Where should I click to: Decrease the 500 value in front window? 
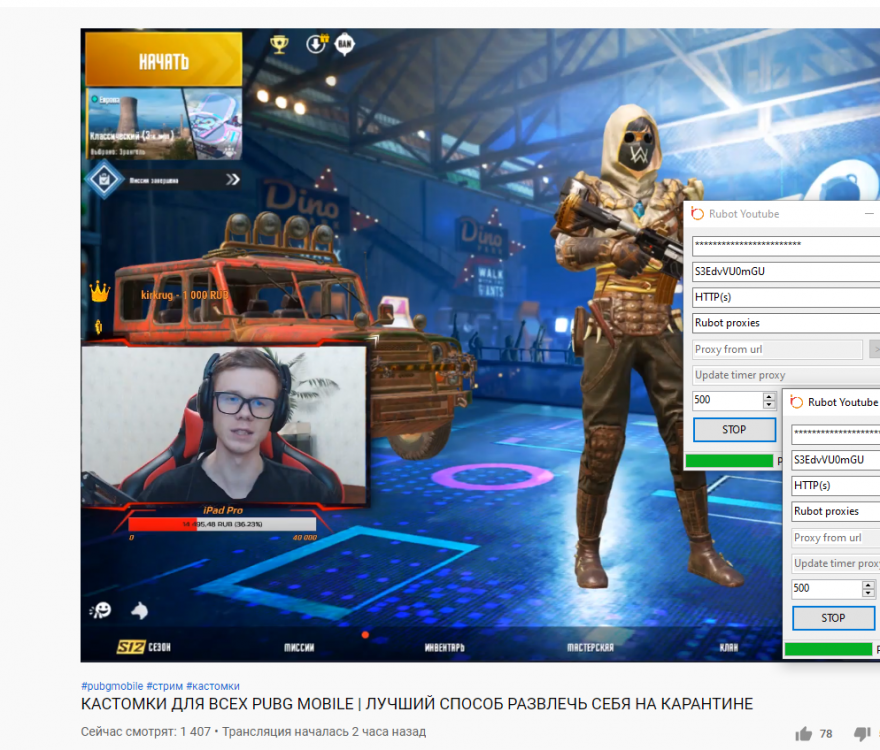868,593
